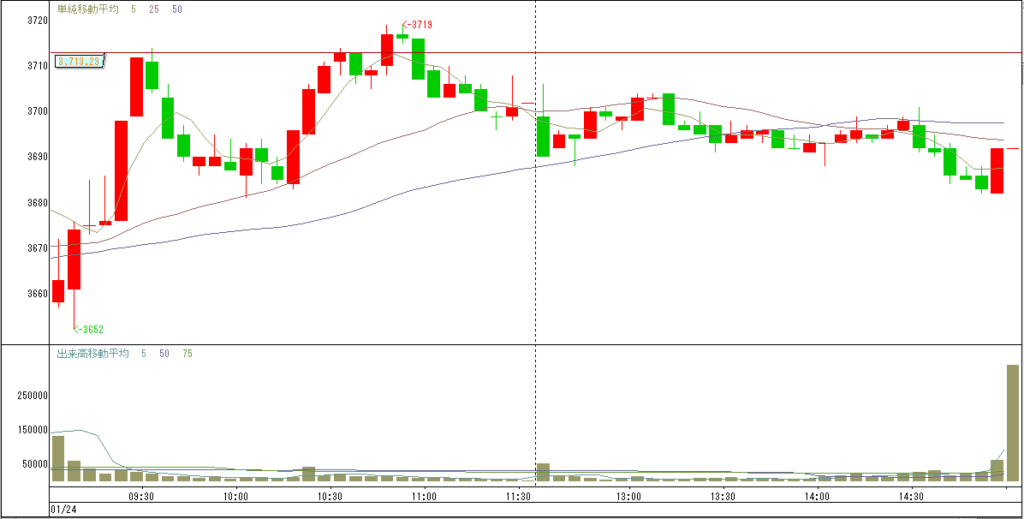The width and height of the screenshot is (1024, 519).
Task: Select the 25-period simple moving average label
Action: (x=154, y=10)
